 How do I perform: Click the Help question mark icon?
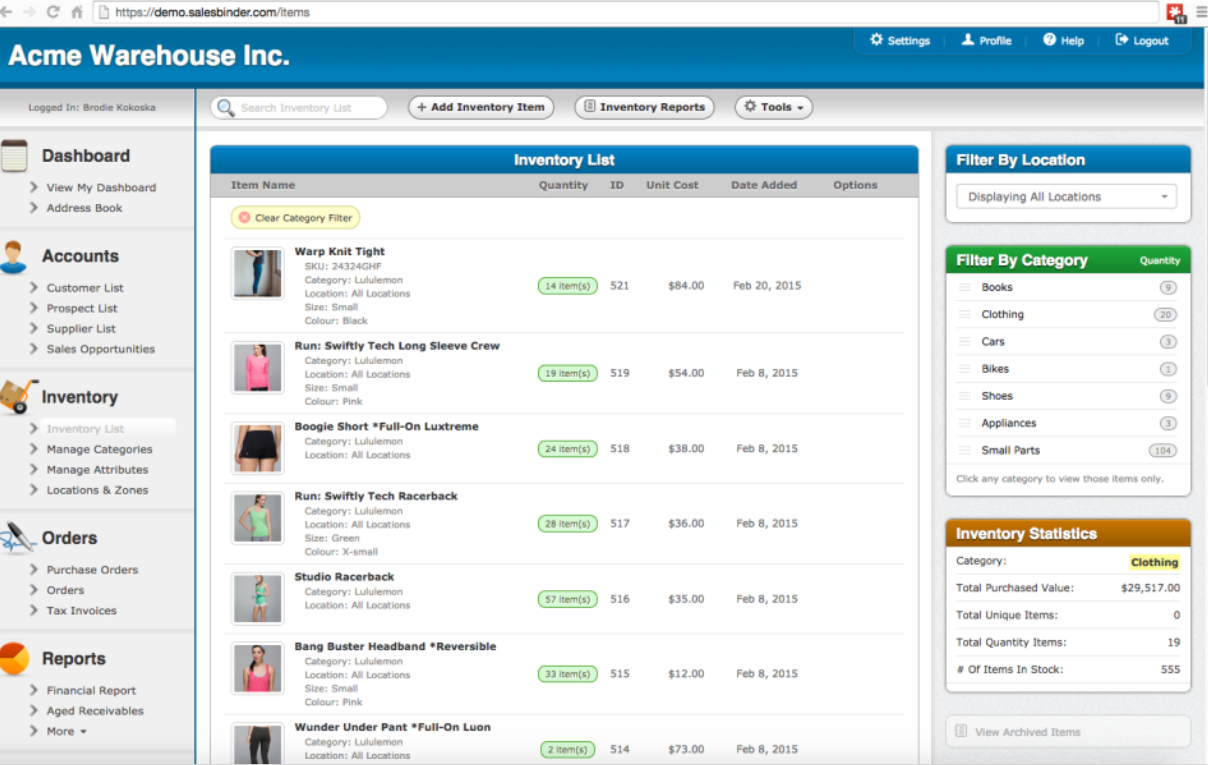(1049, 40)
